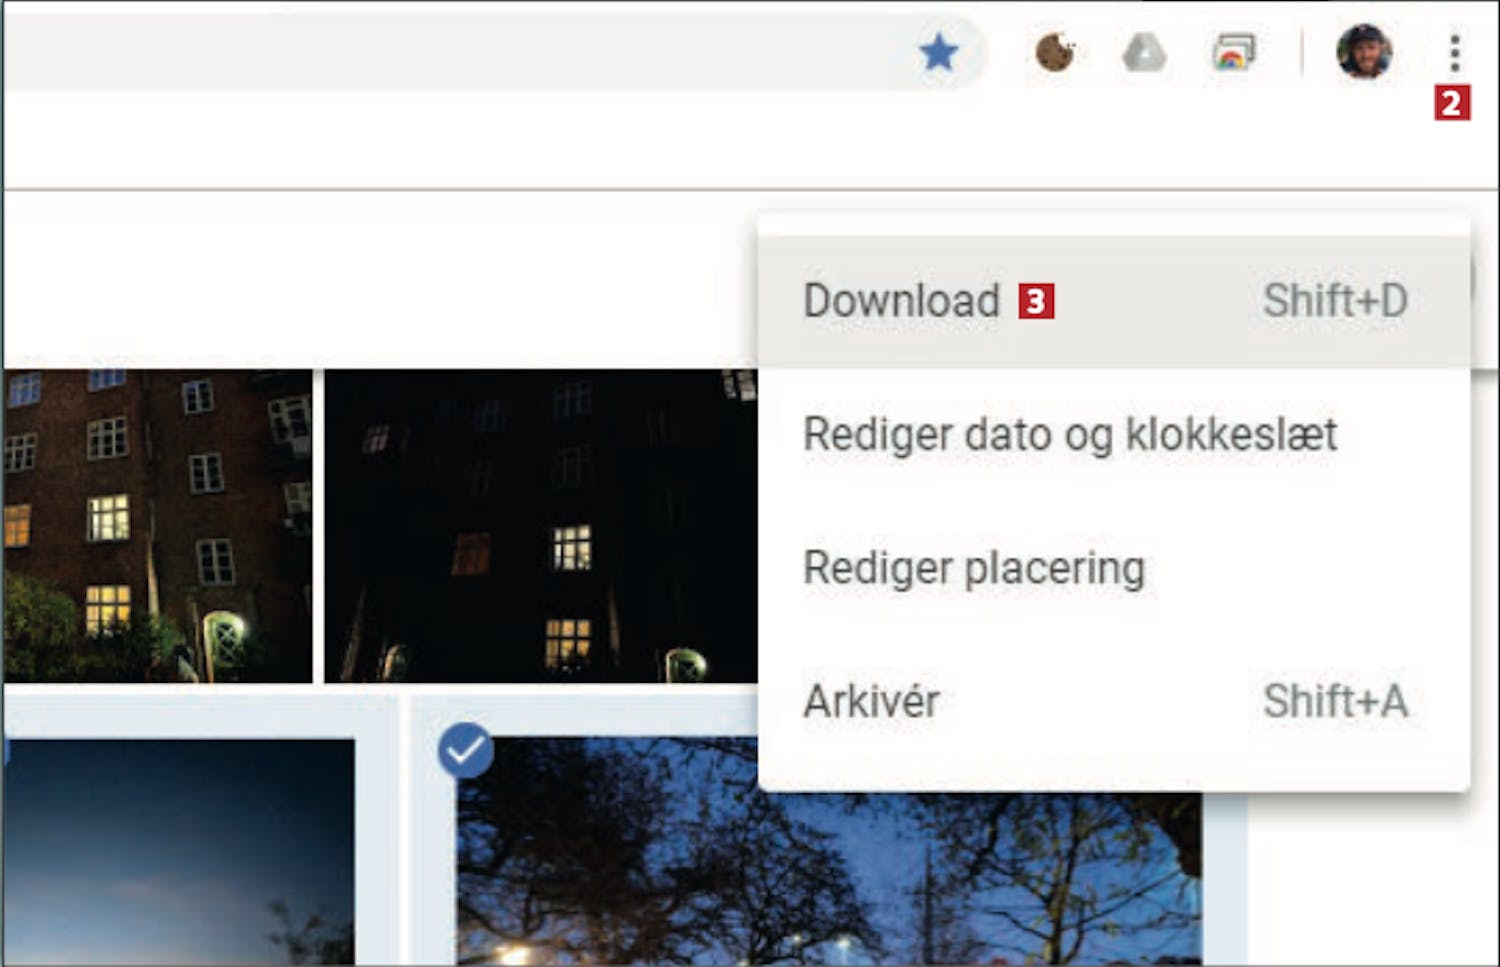
Task: Choose Arkivér from the menu
Action: [1113, 700]
